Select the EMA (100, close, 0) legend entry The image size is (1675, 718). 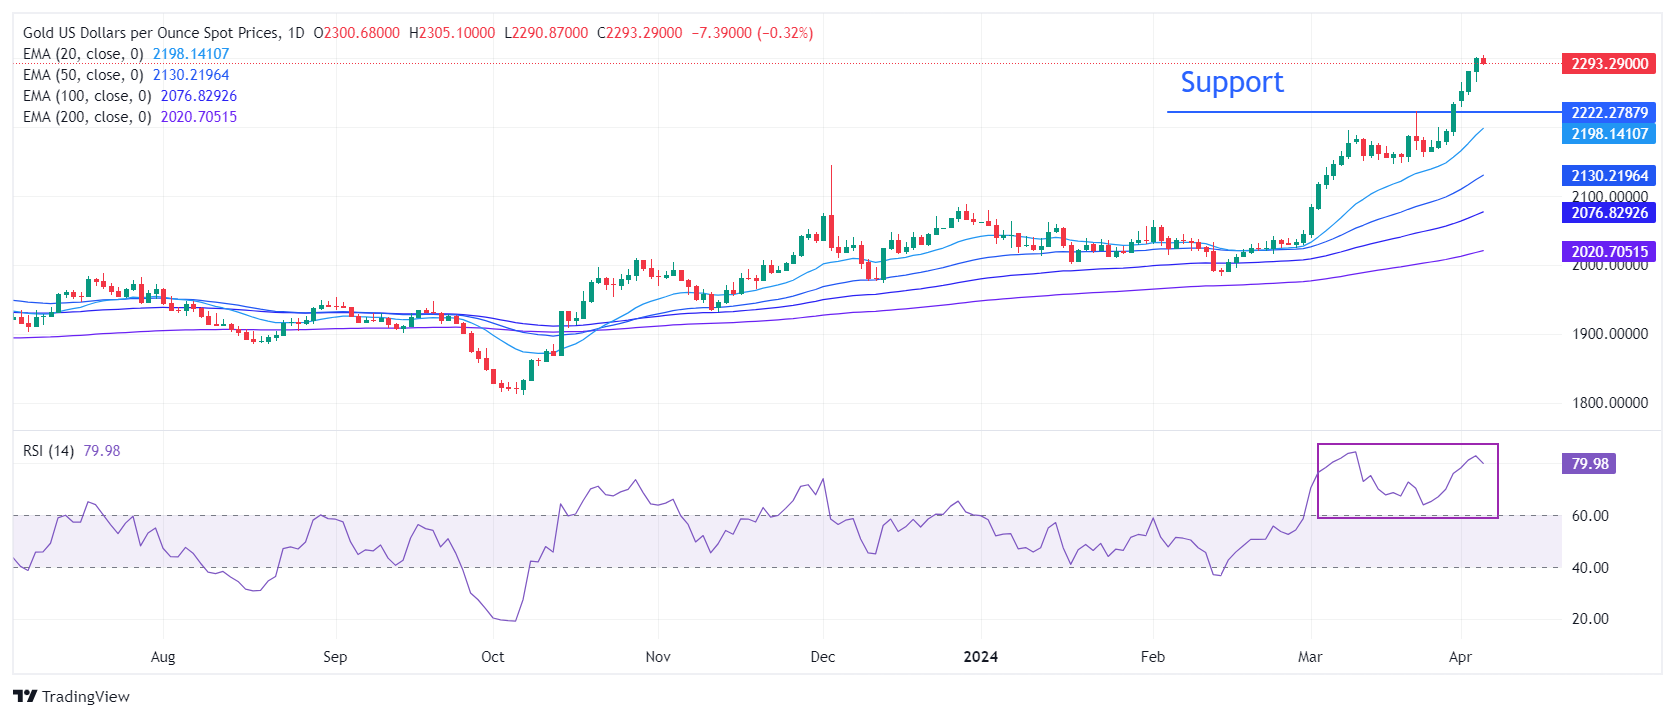87,96
